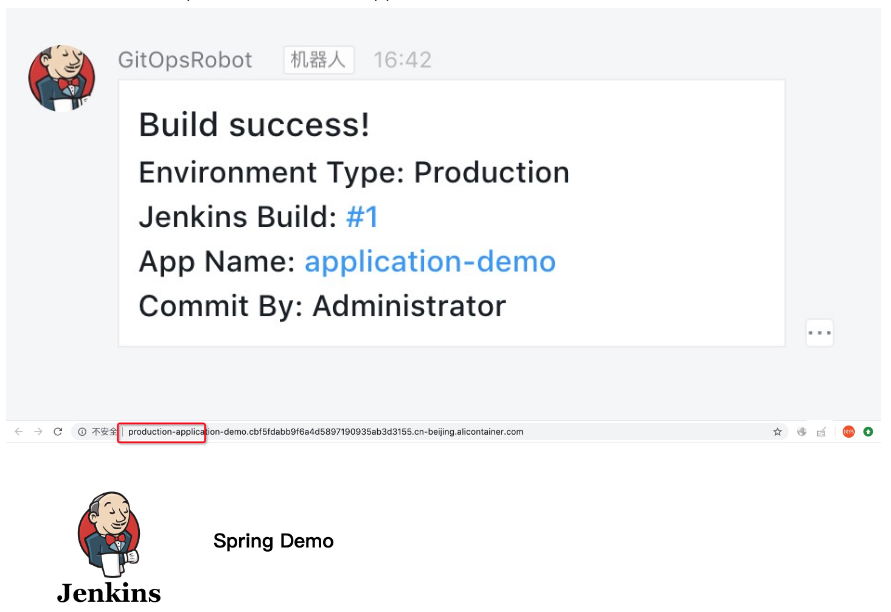Screen dimensions: 891x612
Task: Click the 机器人 robot tag badge
Action: tap(319, 60)
